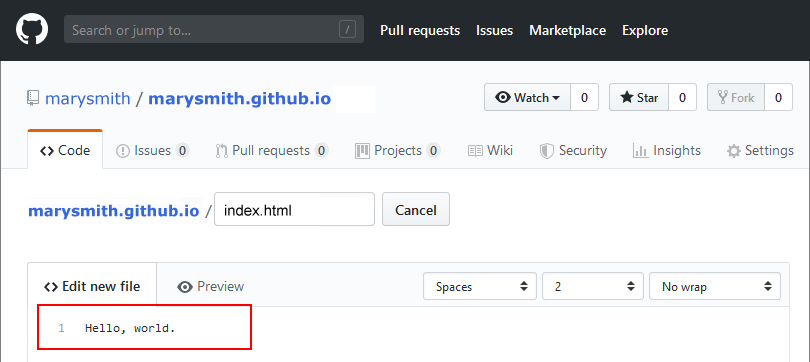Click the pull request icon on tab
Image resolution: width=810 pixels, height=362 pixels.
point(222,151)
